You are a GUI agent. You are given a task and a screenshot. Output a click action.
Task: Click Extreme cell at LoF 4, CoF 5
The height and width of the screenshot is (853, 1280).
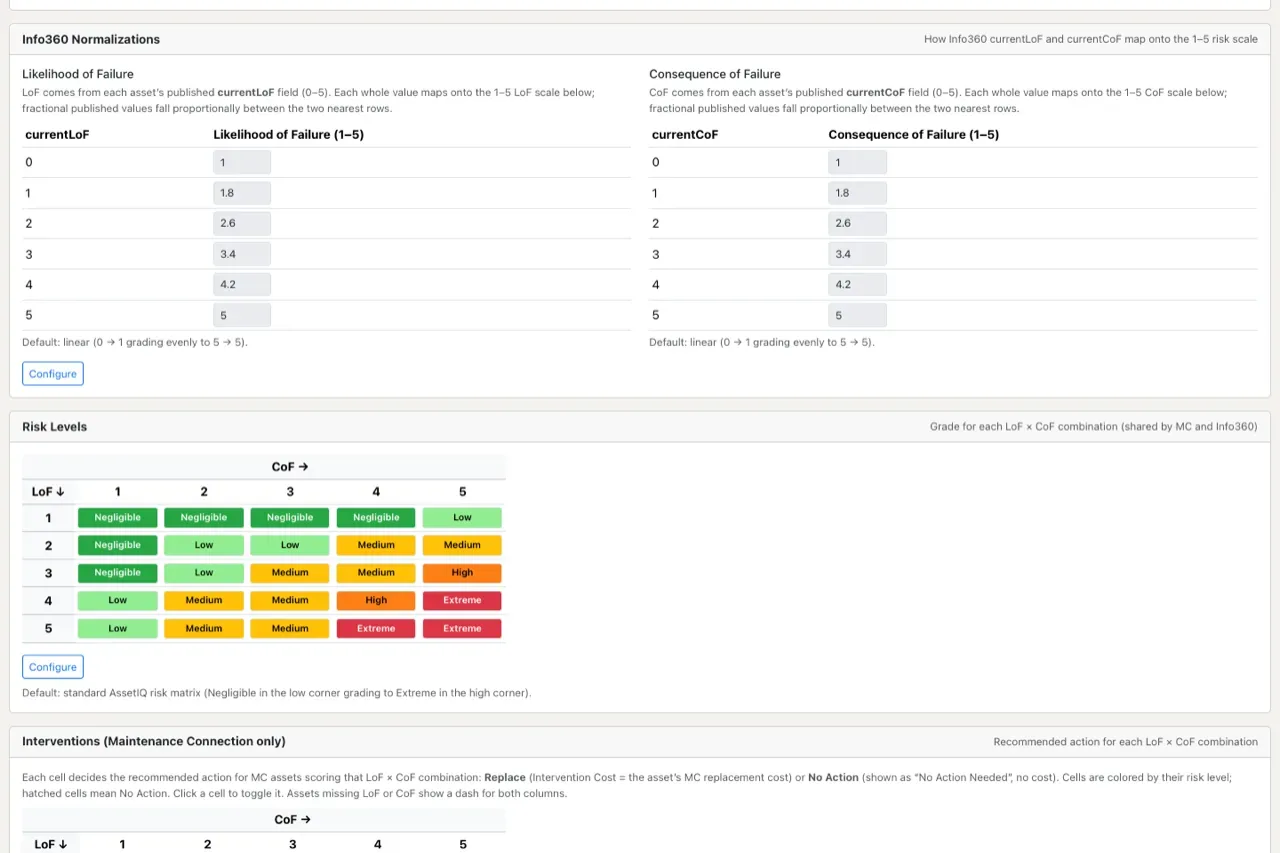[462, 601]
